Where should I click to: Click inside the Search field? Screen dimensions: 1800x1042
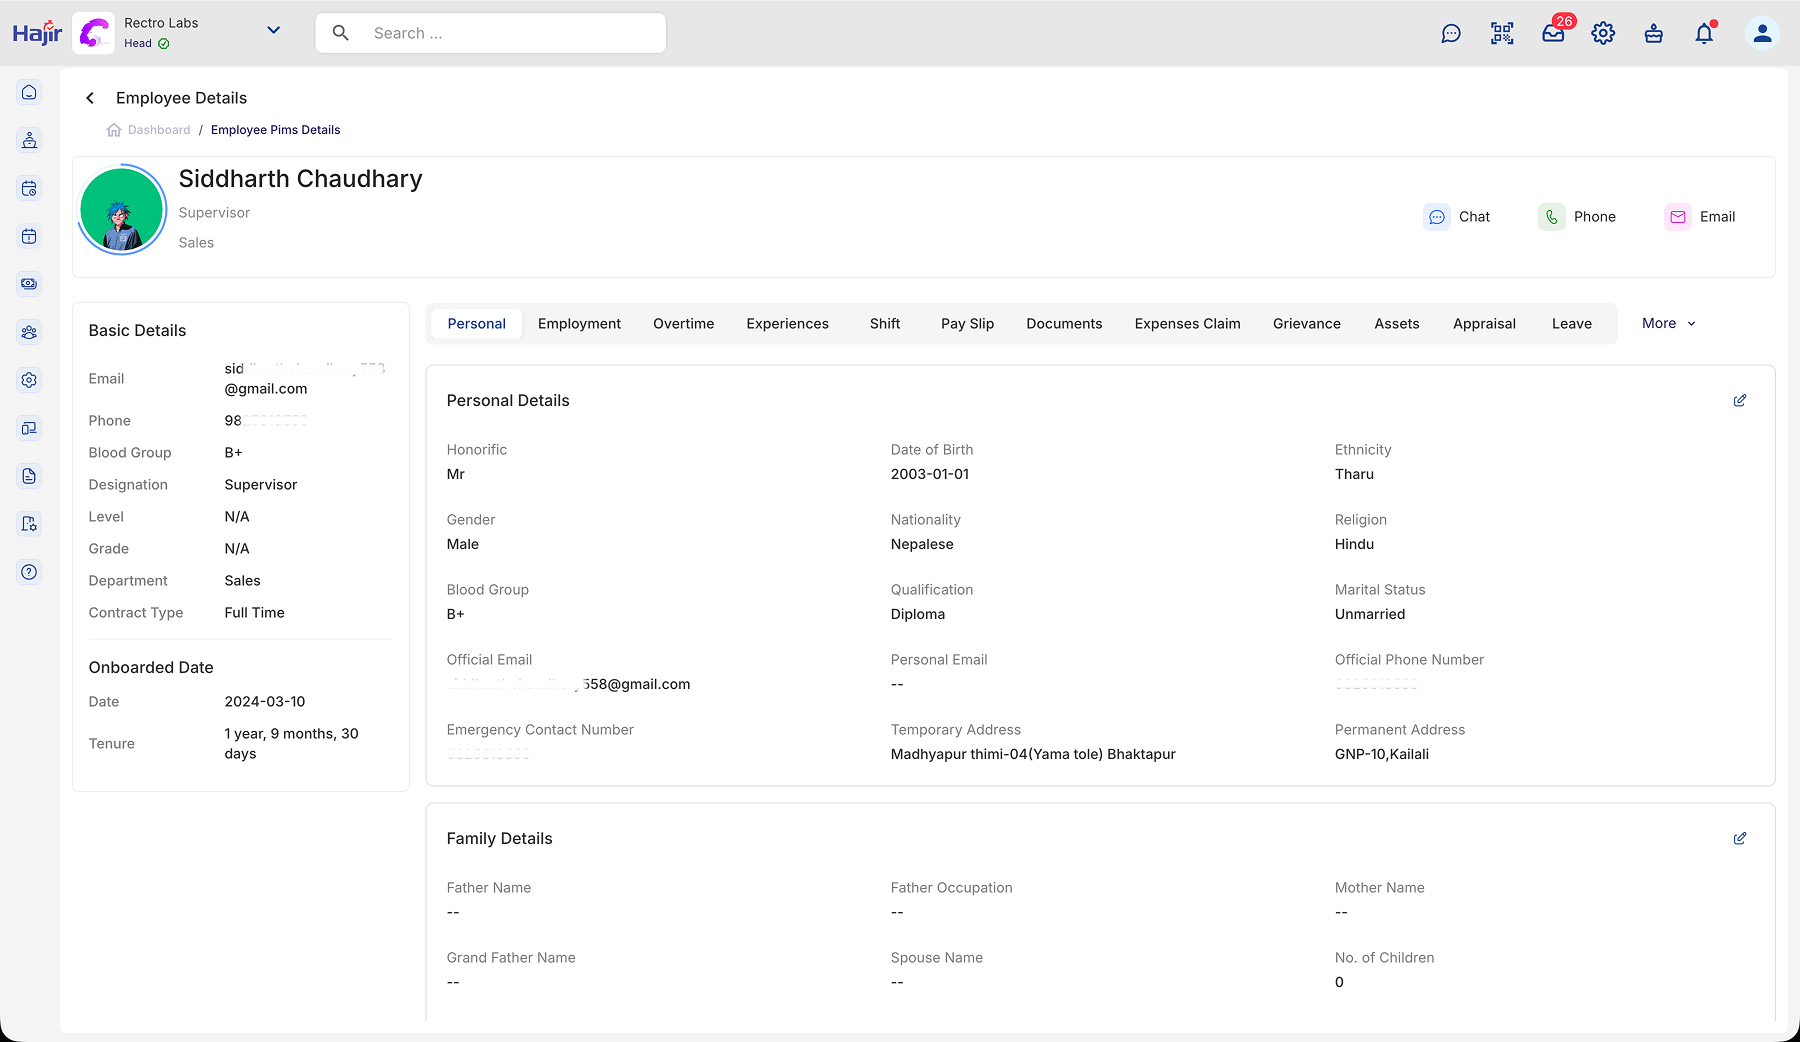(510, 33)
